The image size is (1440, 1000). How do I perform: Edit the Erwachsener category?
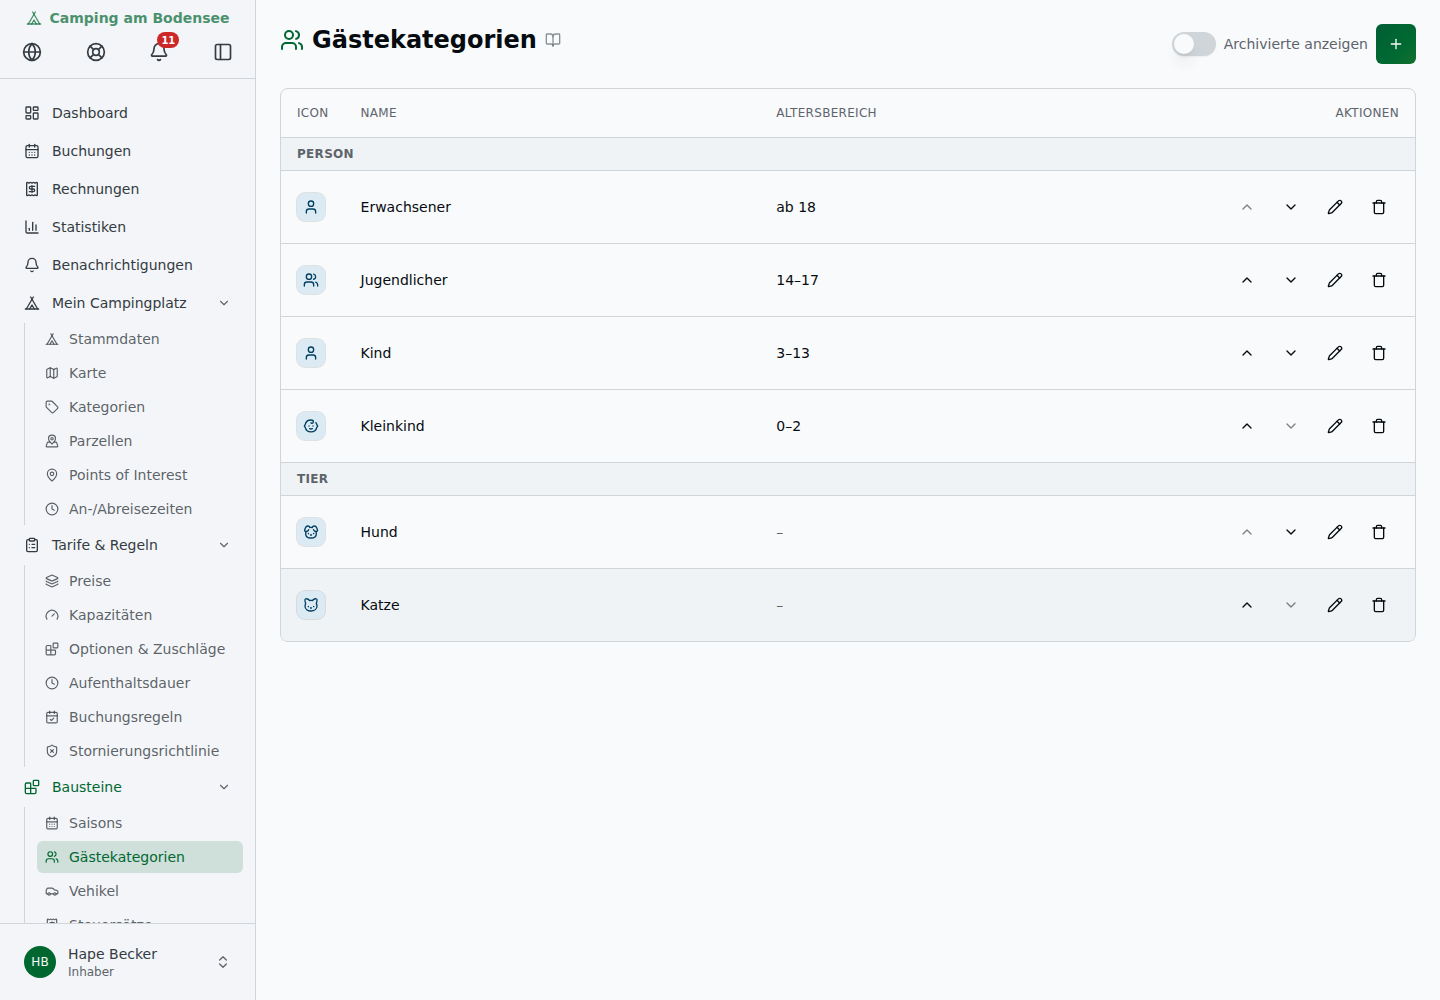pyautogui.click(x=1335, y=207)
